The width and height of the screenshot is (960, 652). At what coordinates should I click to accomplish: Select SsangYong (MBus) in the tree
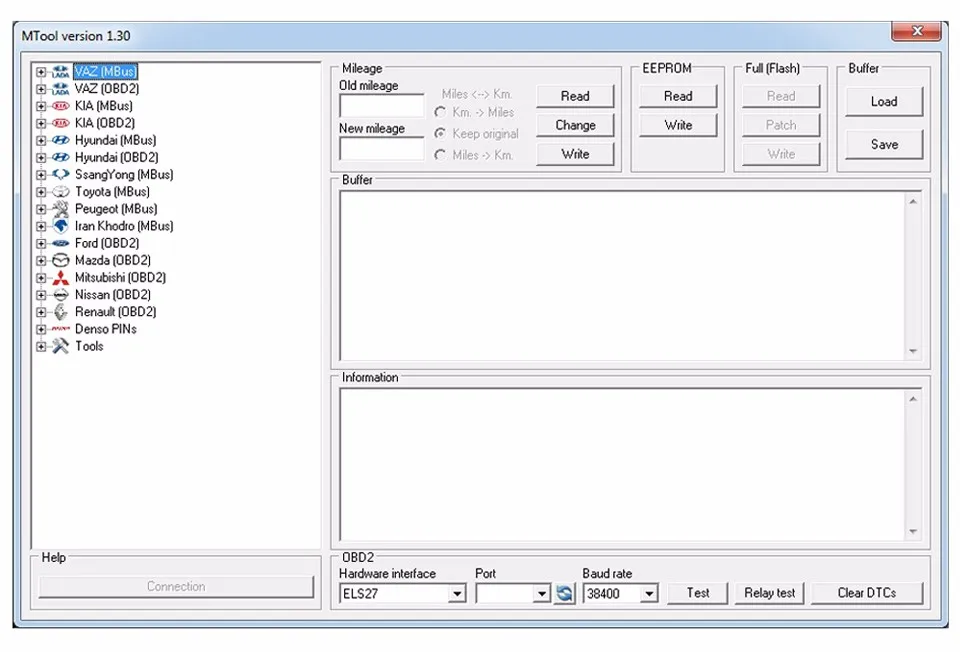click(124, 174)
